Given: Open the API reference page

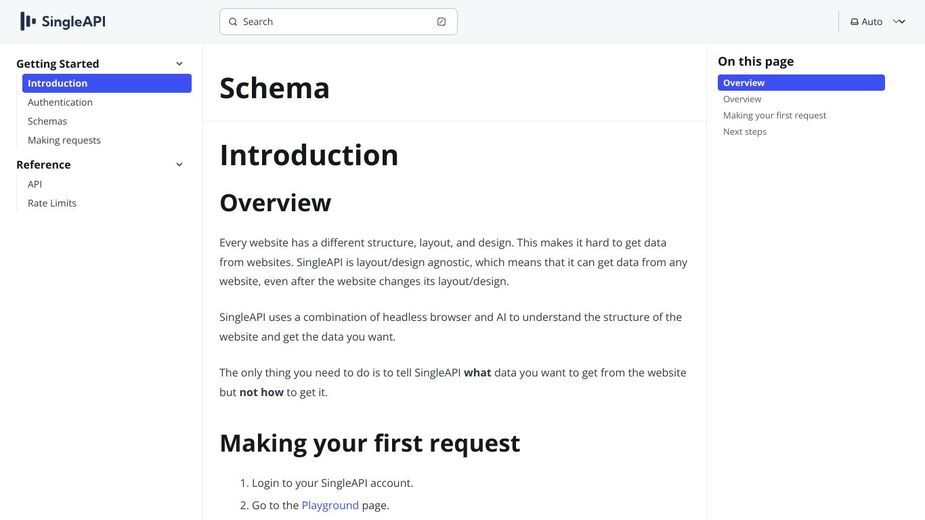Looking at the screenshot, I should (35, 184).
